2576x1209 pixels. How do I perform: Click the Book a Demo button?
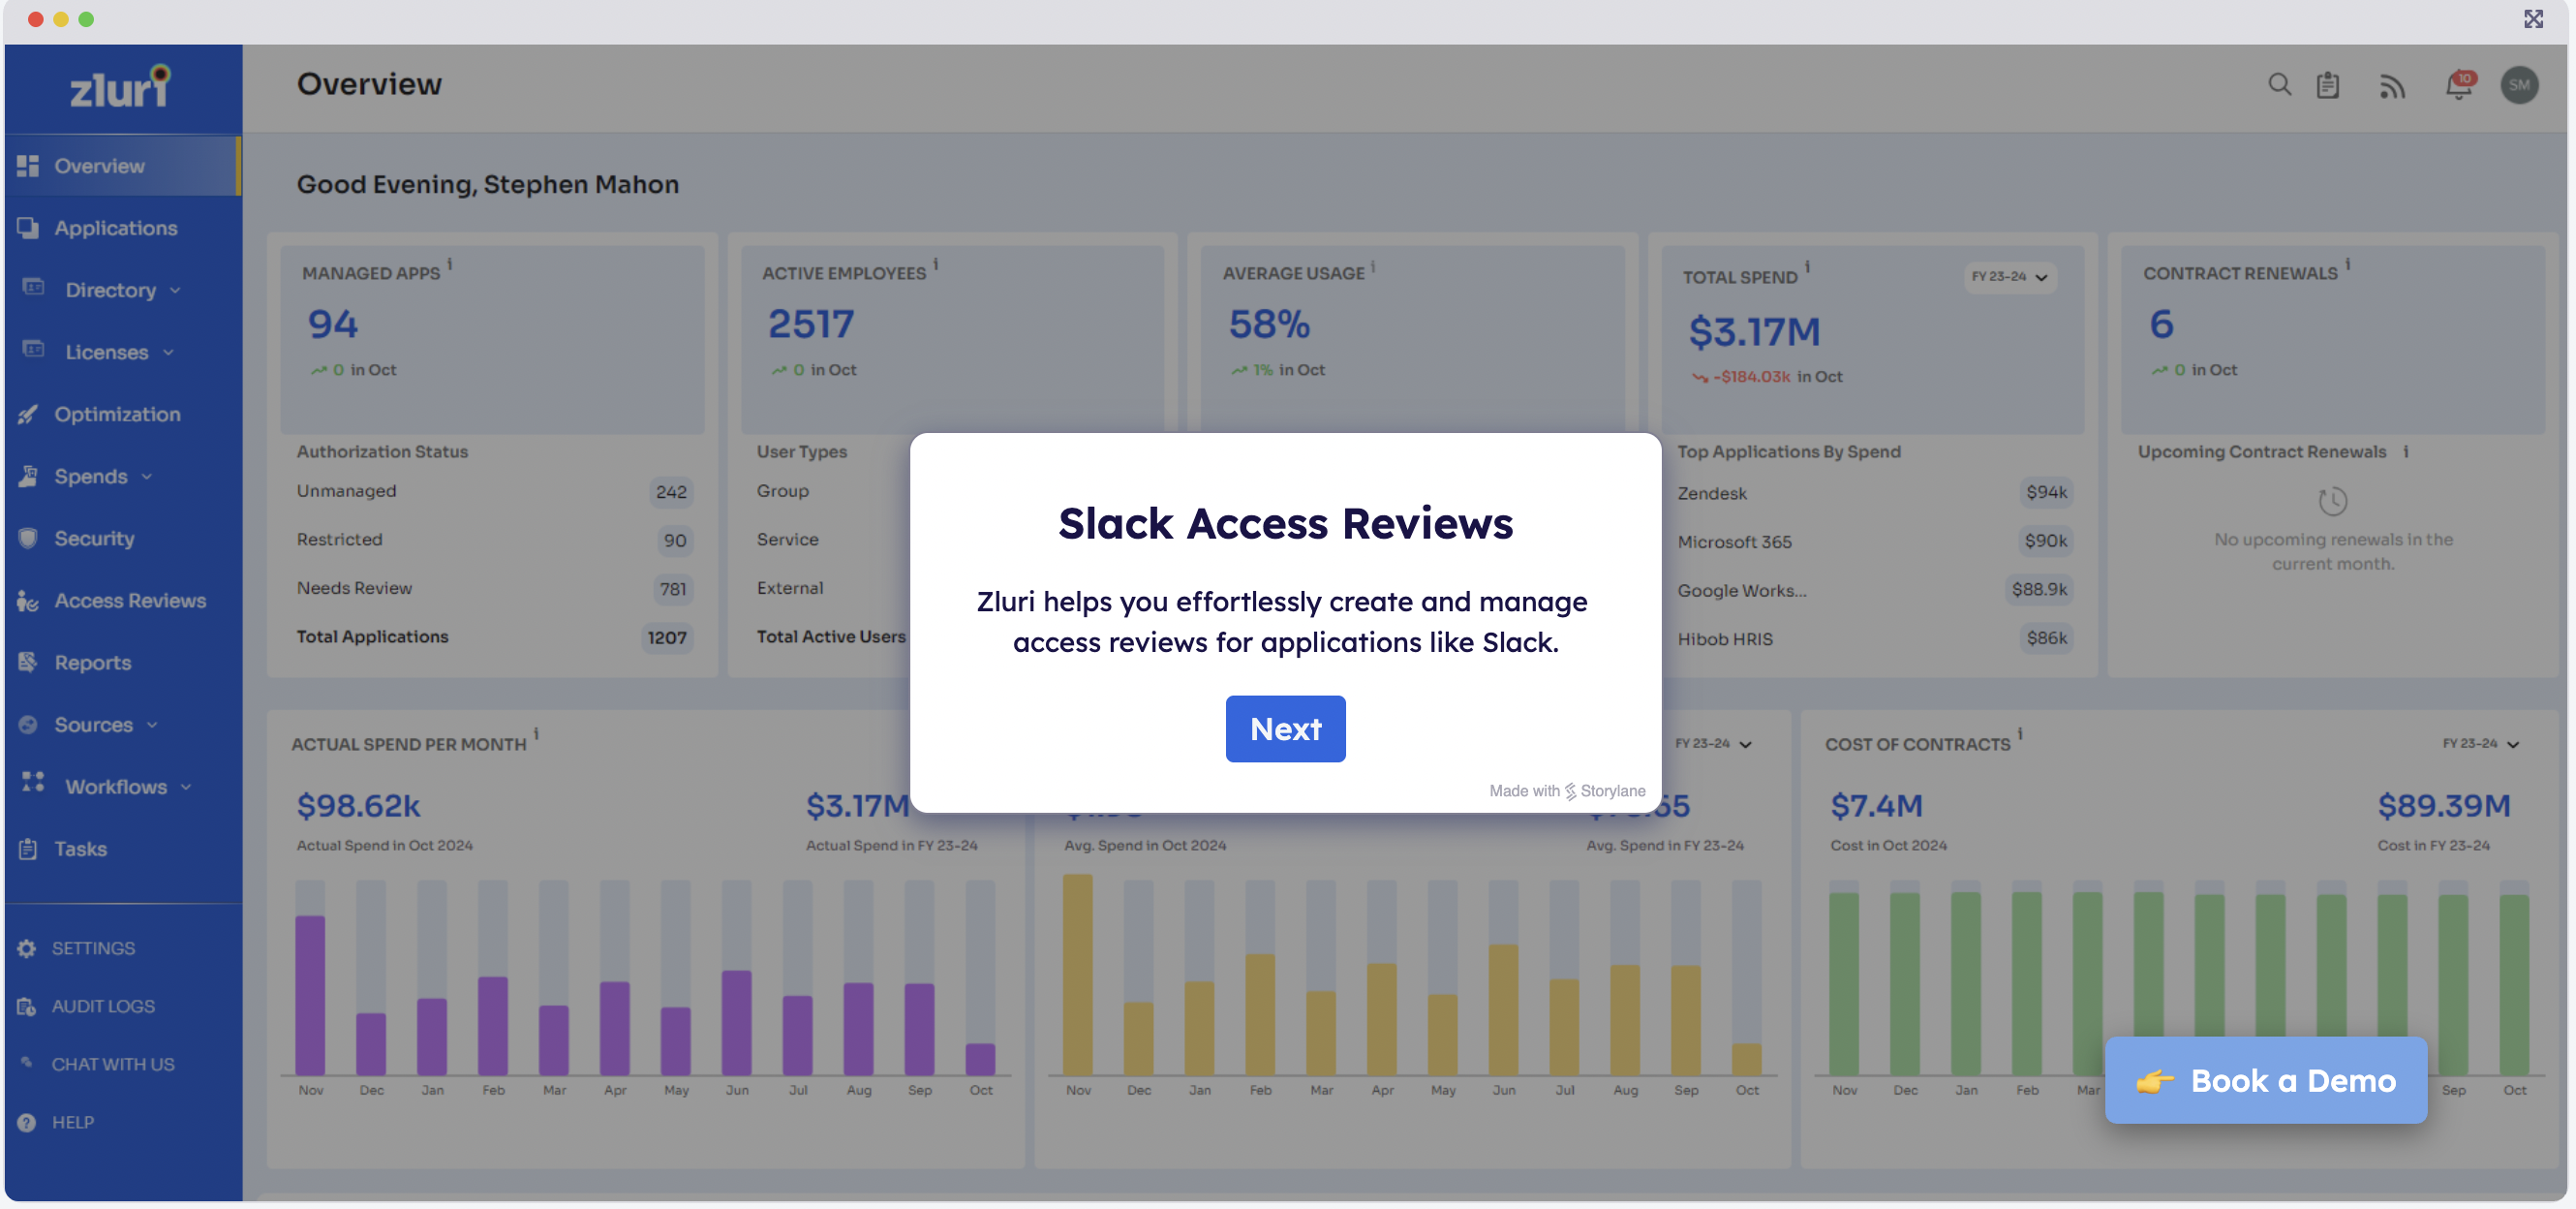click(2266, 1080)
